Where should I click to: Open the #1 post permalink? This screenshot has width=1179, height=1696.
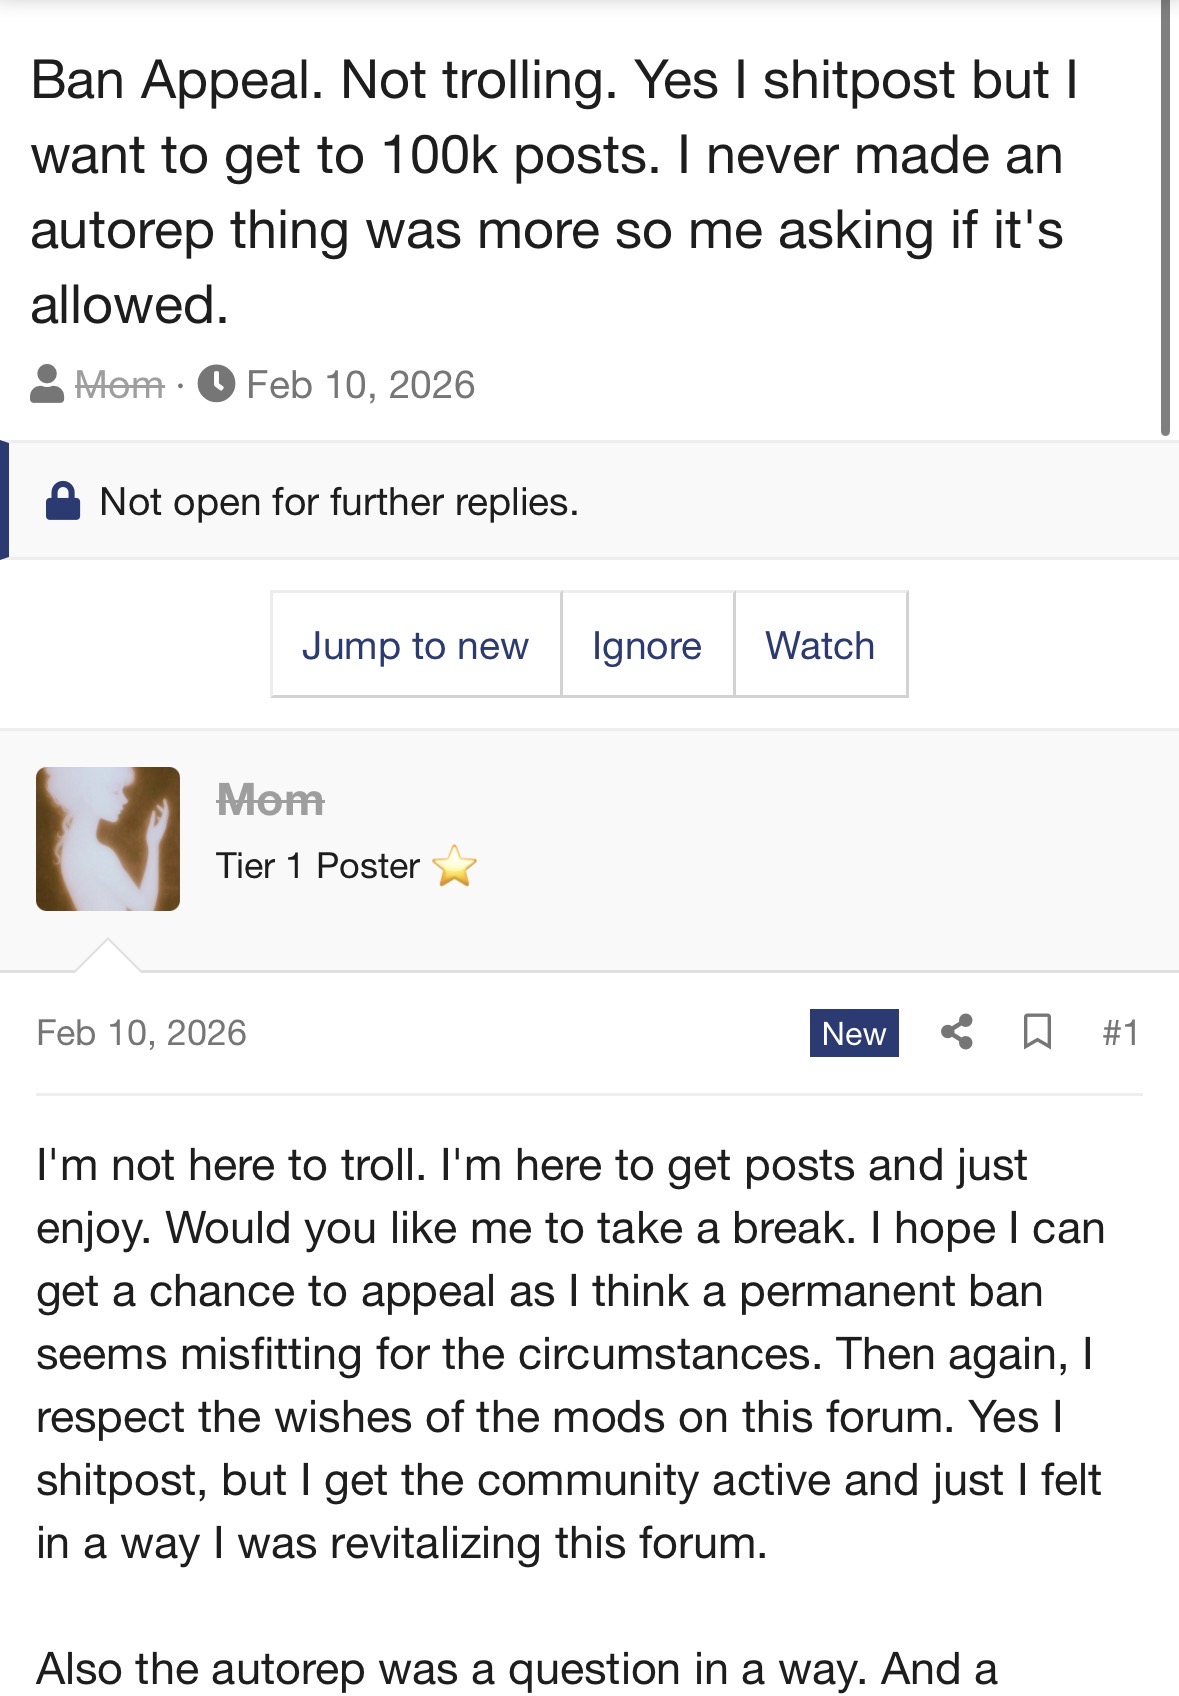coord(1120,1032)
